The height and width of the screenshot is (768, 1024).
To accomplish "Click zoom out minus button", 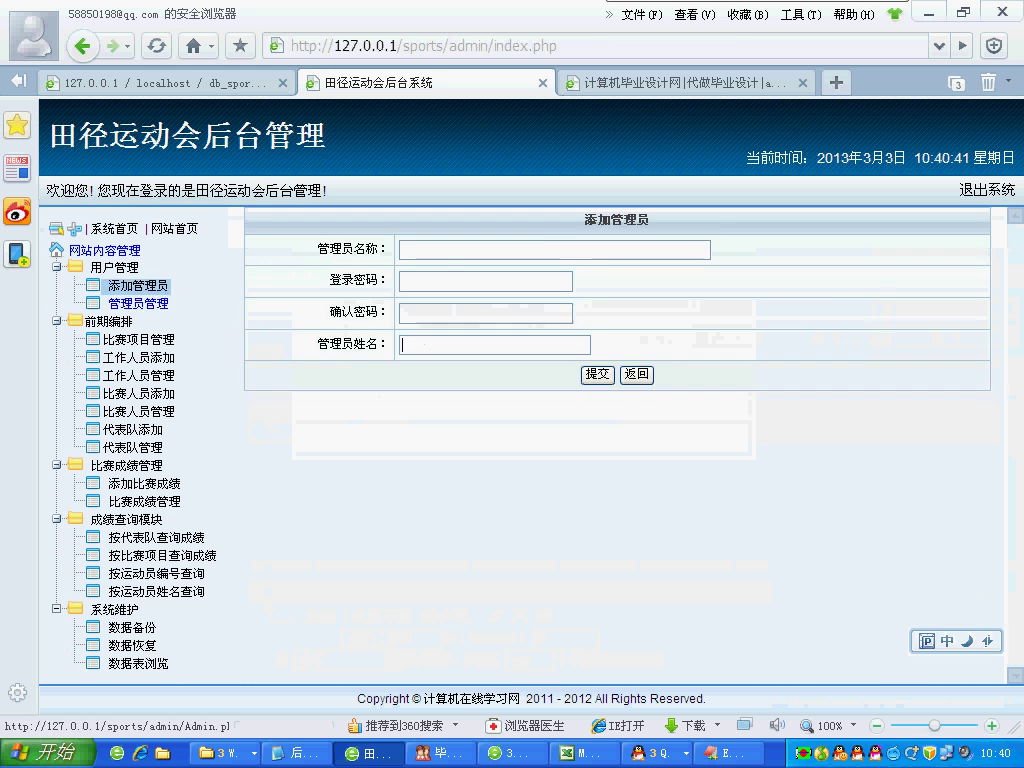I will pyautogui.click(x=877, y=726).
